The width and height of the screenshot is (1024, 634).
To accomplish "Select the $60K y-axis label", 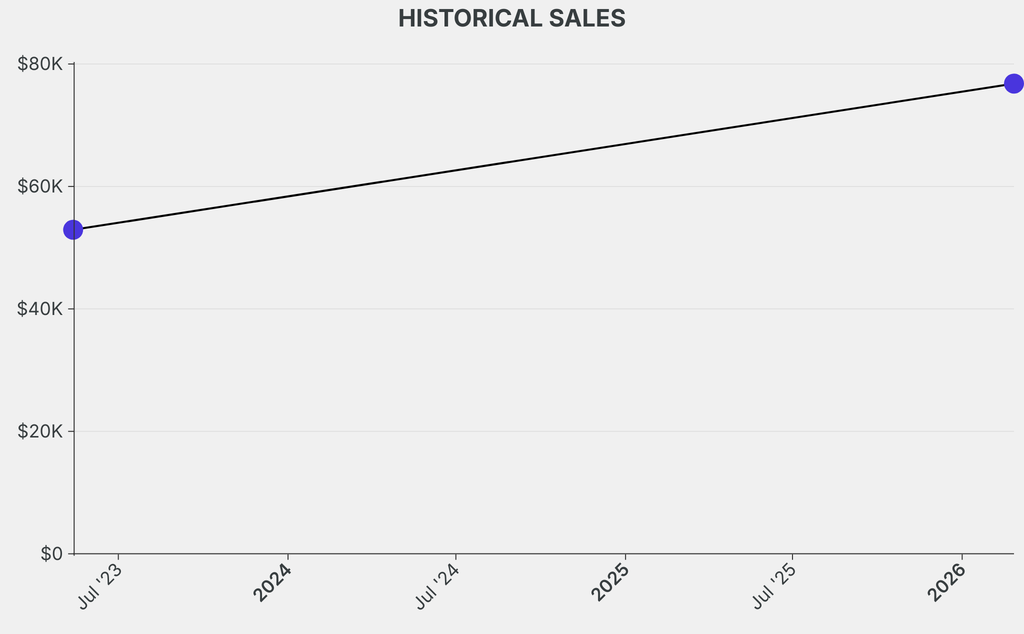I will click(40, 187).
